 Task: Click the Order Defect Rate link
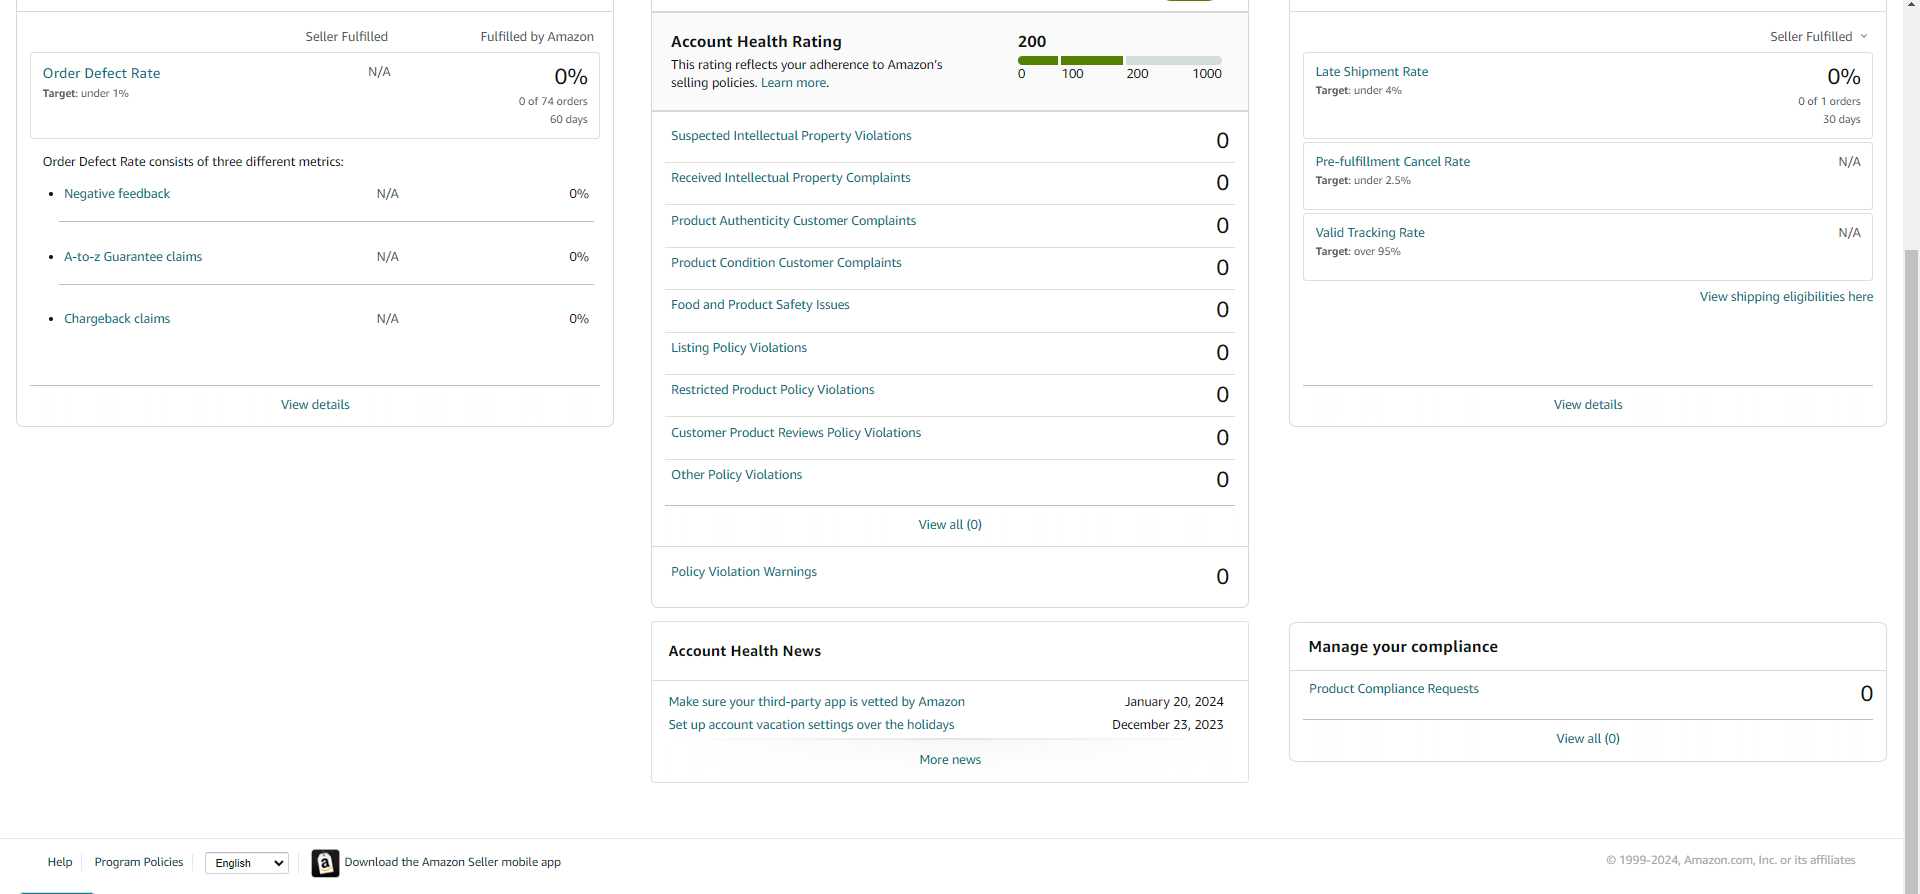pyautogui.click(x=101, y=73)
